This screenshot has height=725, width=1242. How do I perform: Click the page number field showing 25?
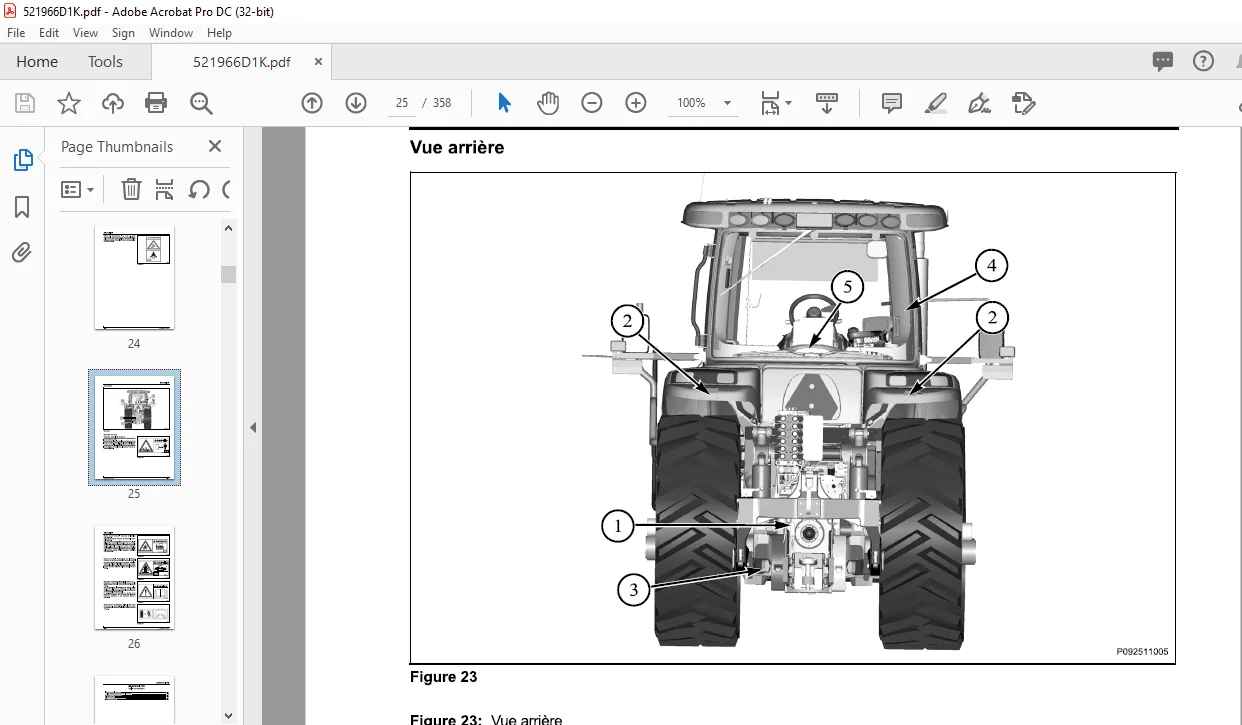(x=402, y=103)
